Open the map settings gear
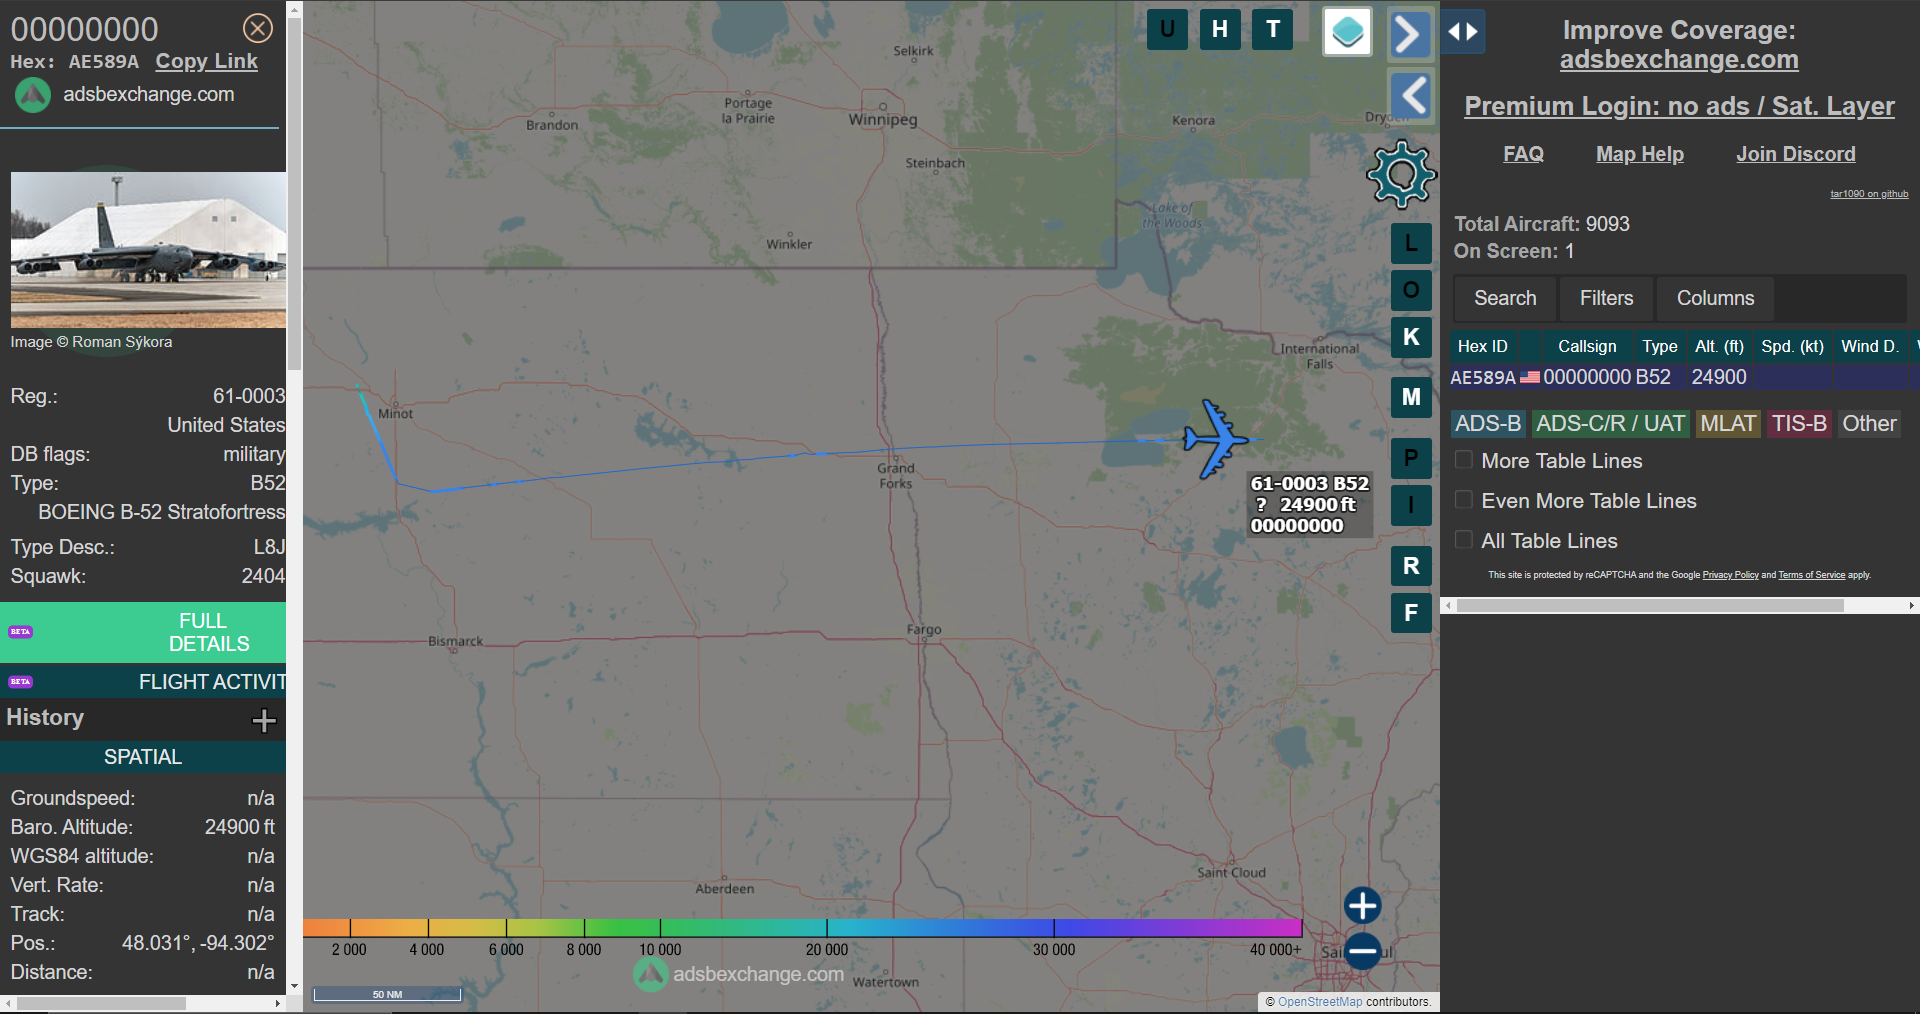Image resolution: width=1920 pixels, height=1014 pixels. pyautogui.click(x=1401, y=175)
